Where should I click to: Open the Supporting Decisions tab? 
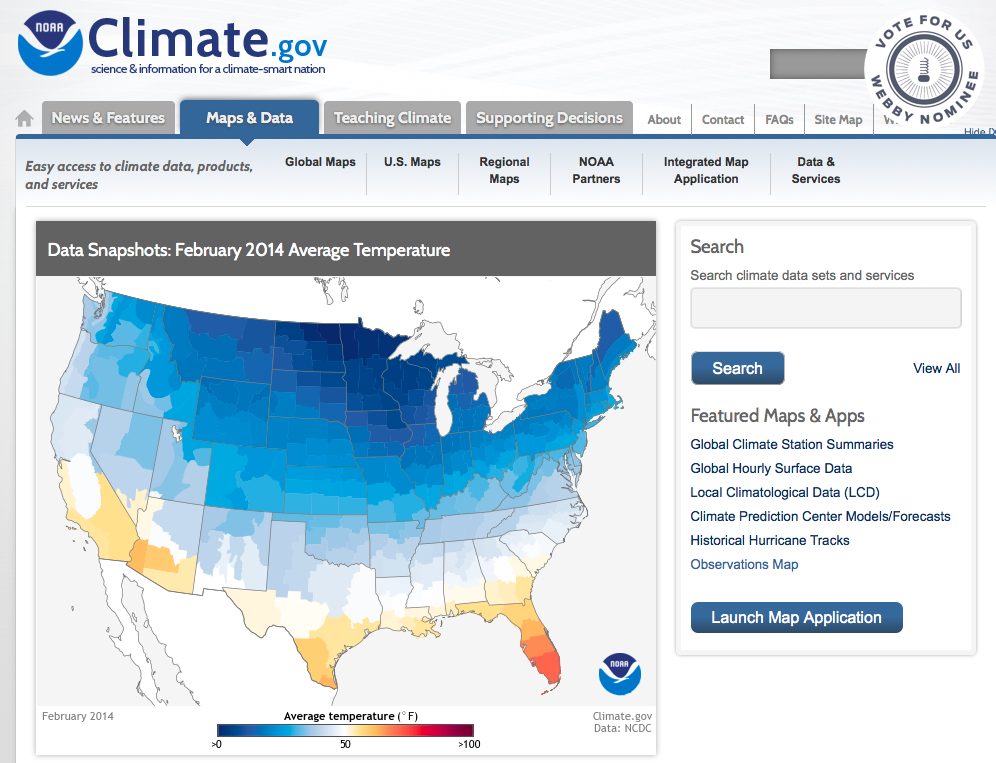pyautogui.click(x=548, y=117)
